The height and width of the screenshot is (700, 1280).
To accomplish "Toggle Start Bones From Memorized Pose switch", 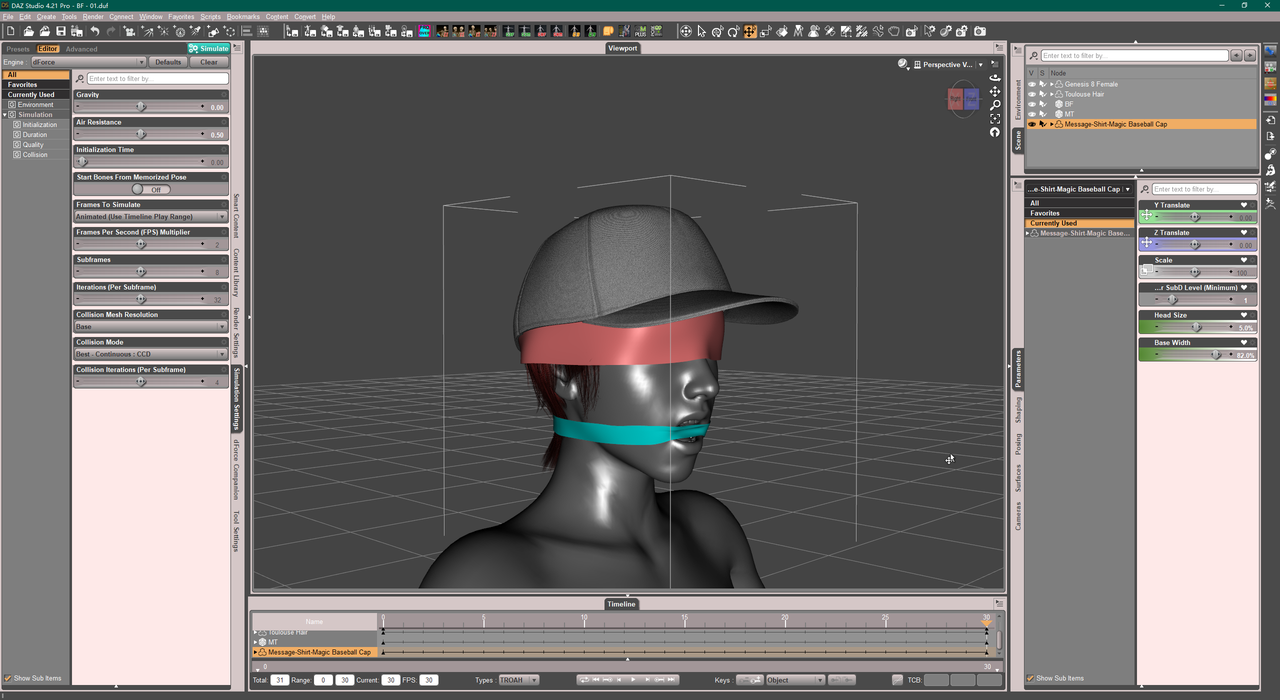I will (151, 189).
